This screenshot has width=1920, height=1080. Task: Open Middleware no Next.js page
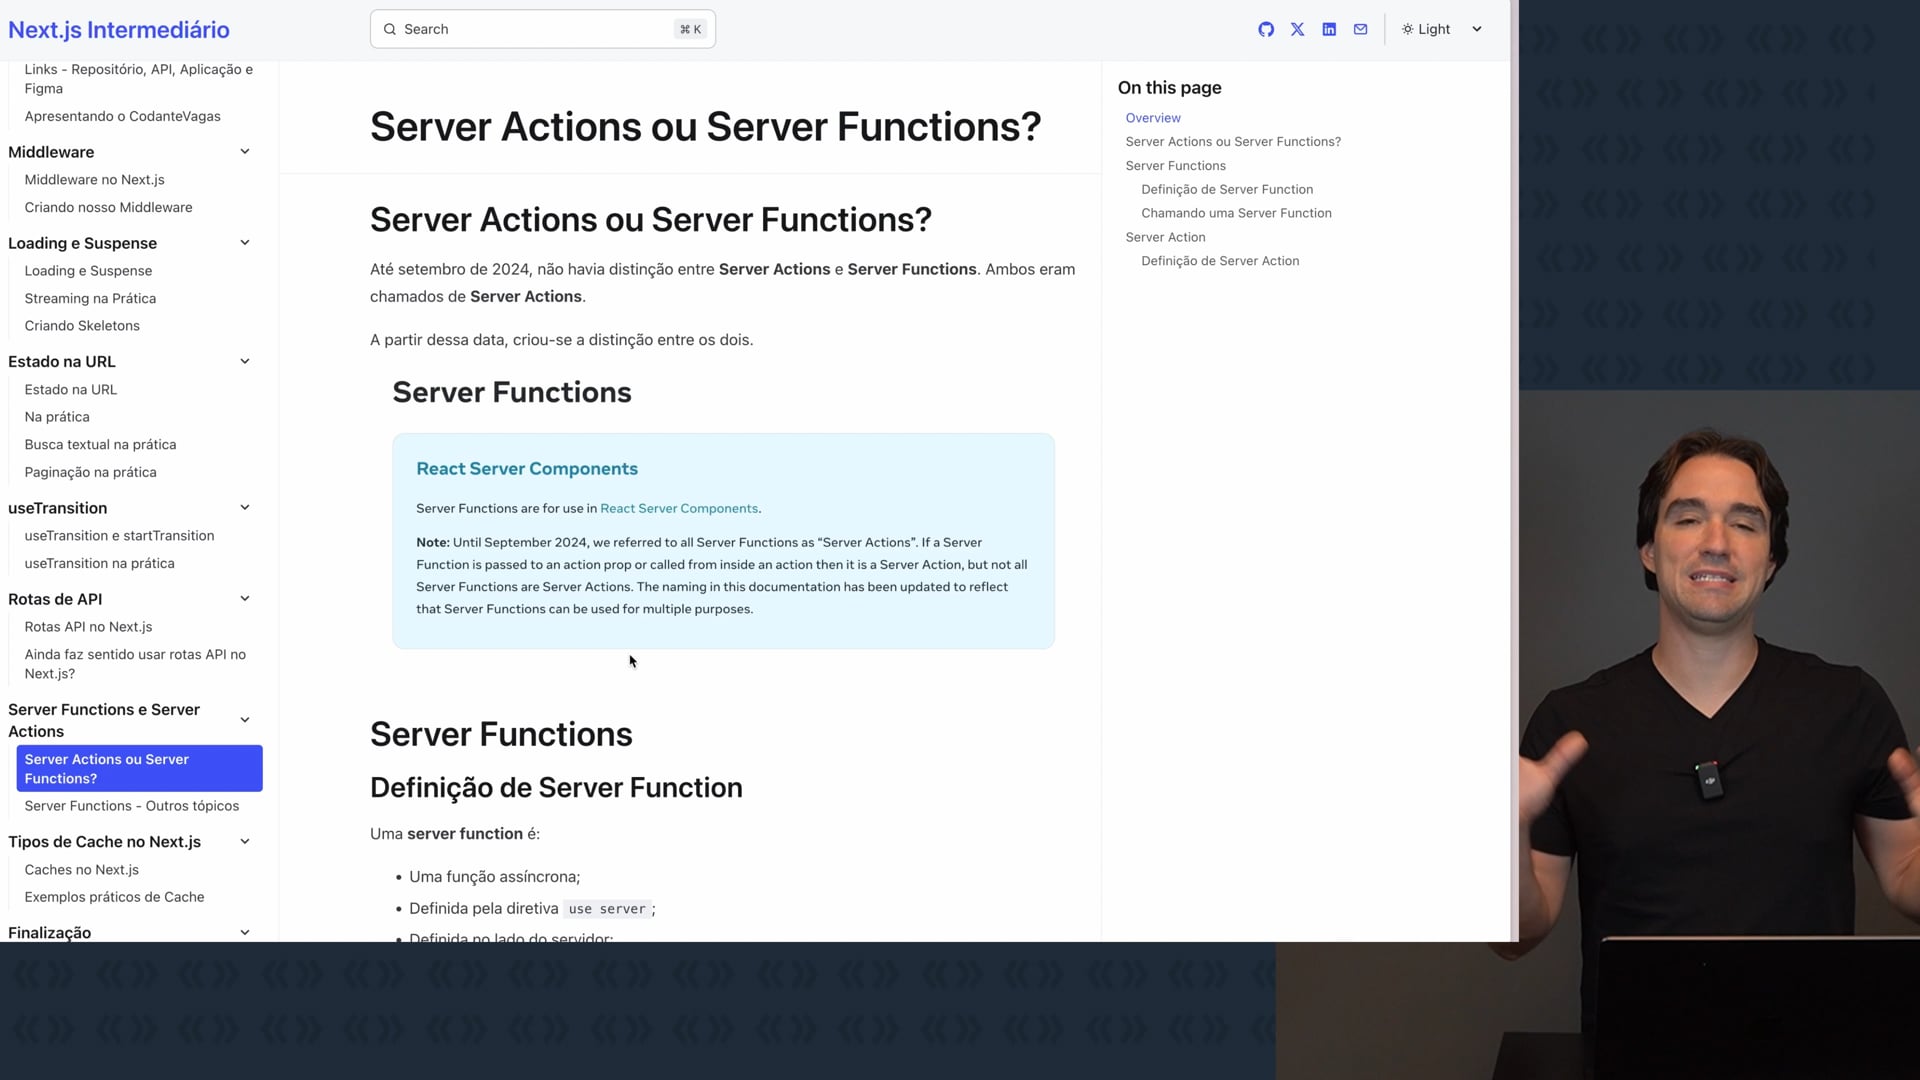pyautogui.click(x=94, y=180)
